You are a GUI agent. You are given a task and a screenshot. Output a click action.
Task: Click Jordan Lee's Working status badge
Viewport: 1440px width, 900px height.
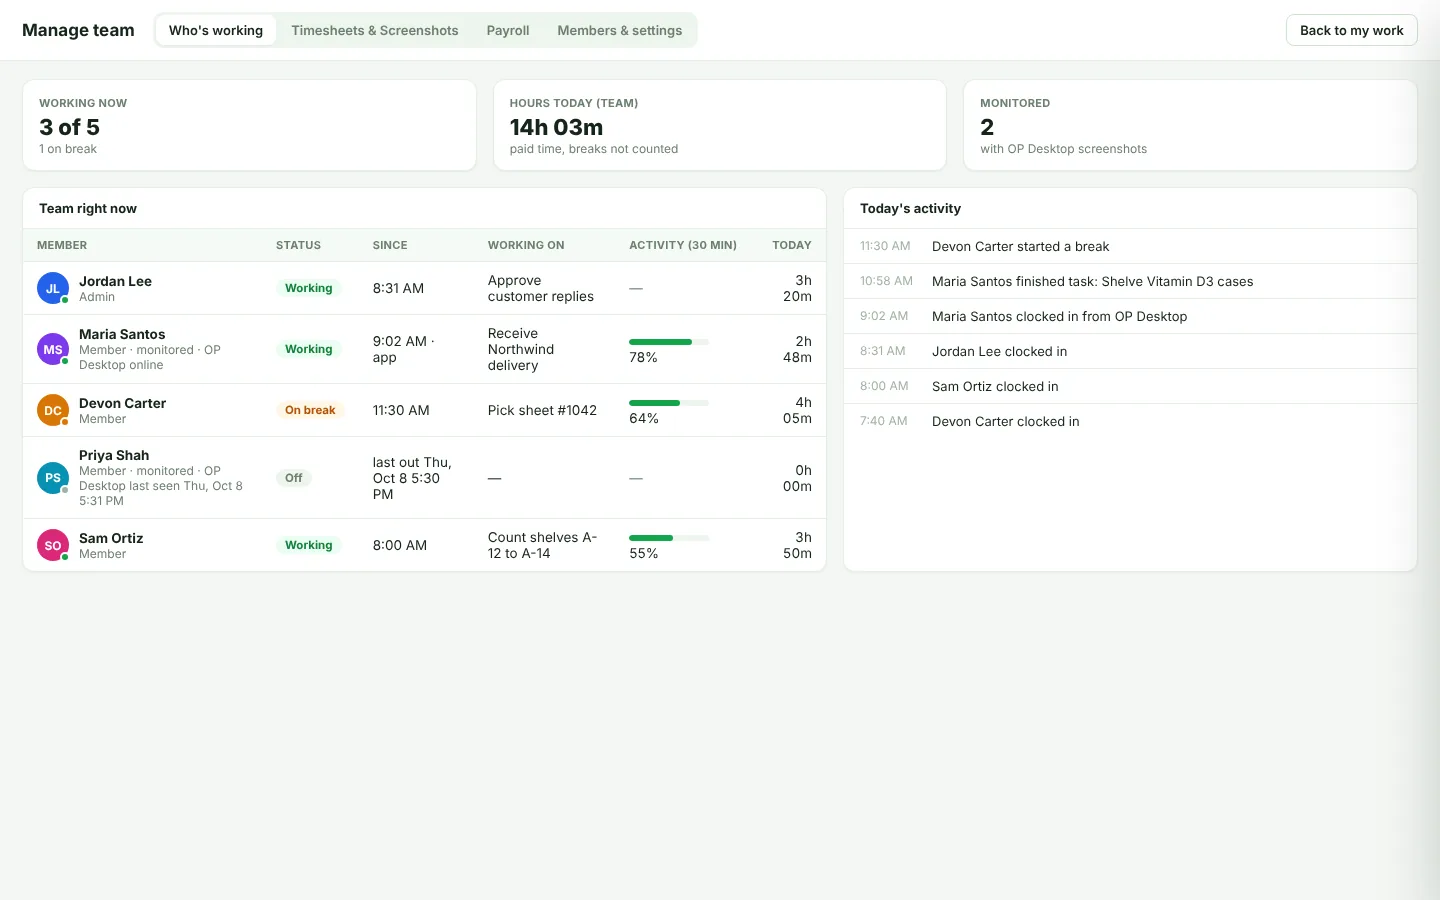coord(309,288)
